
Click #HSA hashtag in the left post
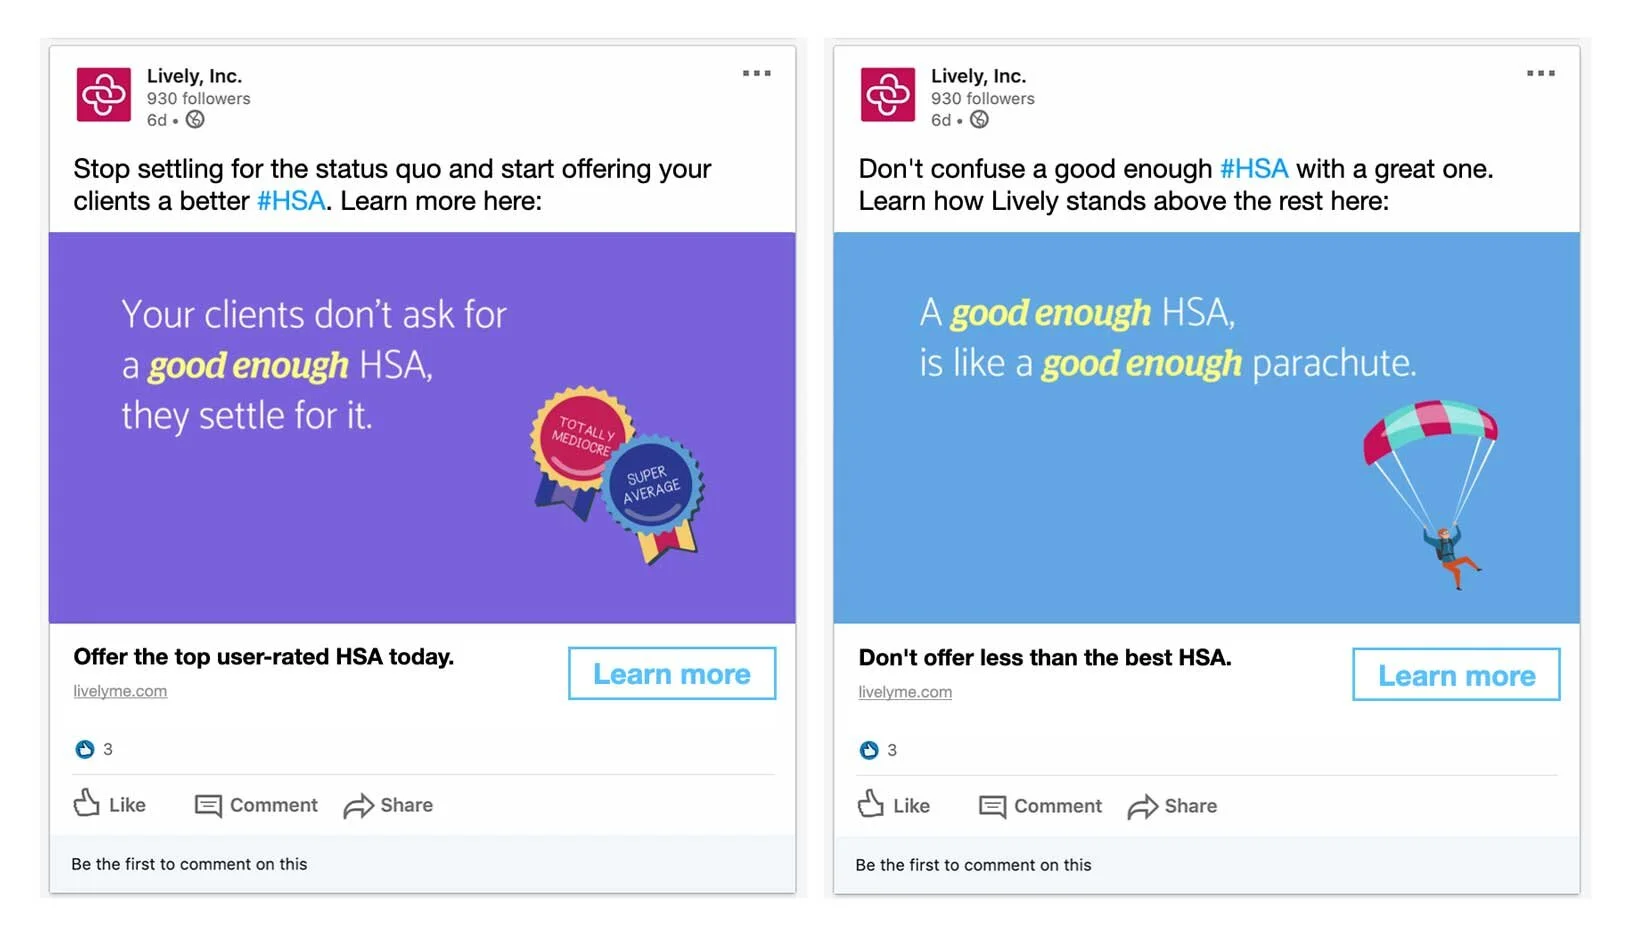(x=291, y=201)
